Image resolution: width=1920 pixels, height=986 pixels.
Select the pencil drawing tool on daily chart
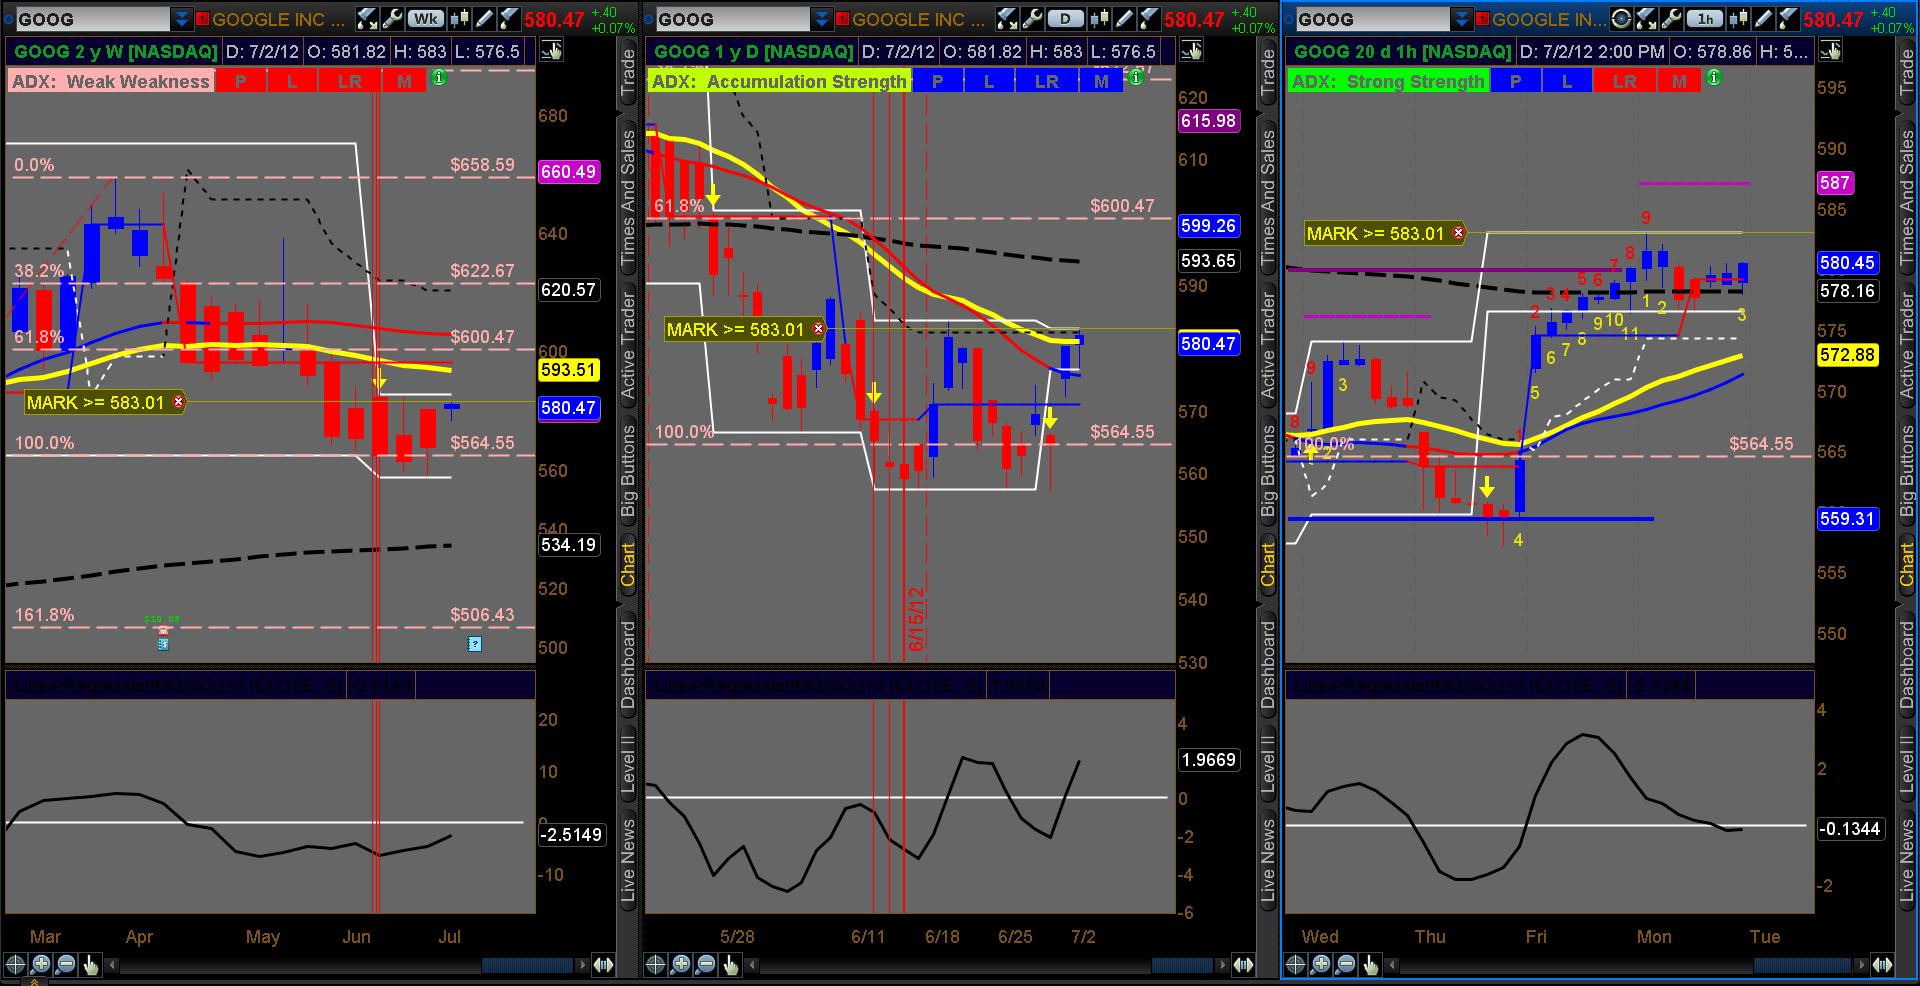point(1125,18)
